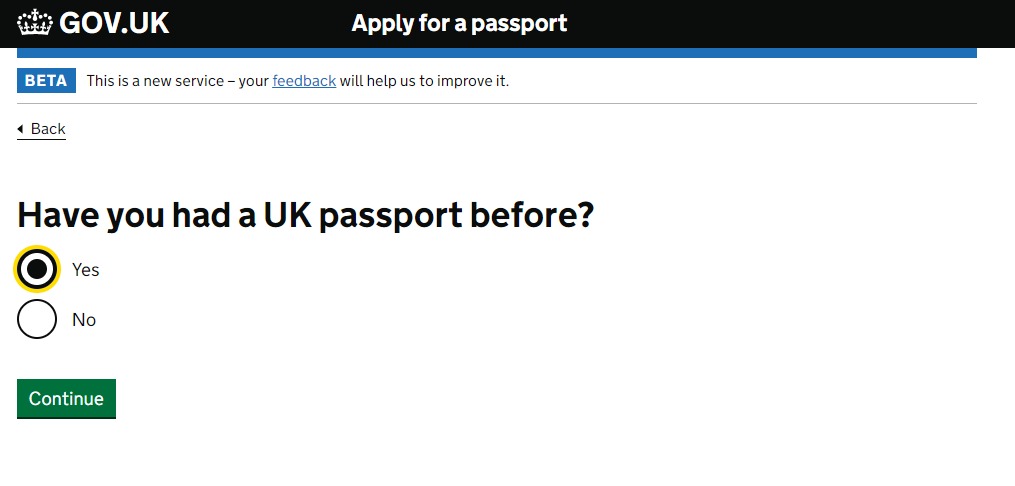Click the crown icon in the header
This screenshot has width=1015, height=486.
pyautogui.click(x=34, y=23)
